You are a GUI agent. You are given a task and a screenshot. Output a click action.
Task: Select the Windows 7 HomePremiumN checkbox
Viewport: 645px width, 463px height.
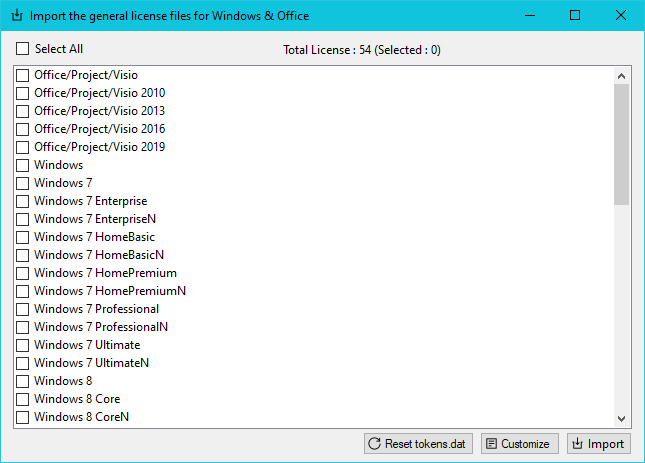point(23,291)
